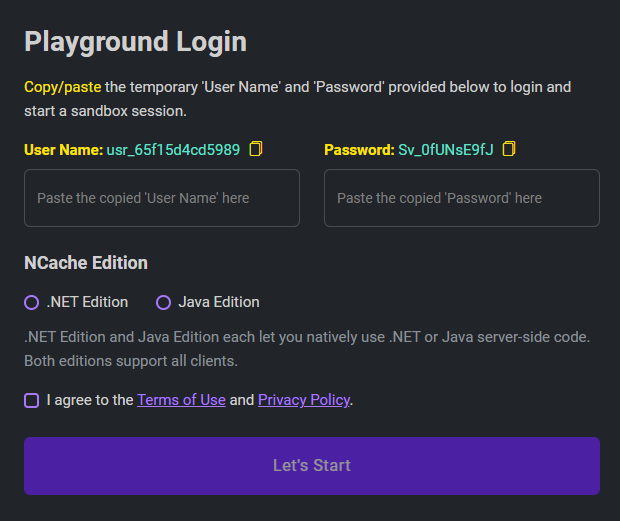The image size is (620, 521).
Task: Check the agree to Terms checkbox
Action: point(32,400)
